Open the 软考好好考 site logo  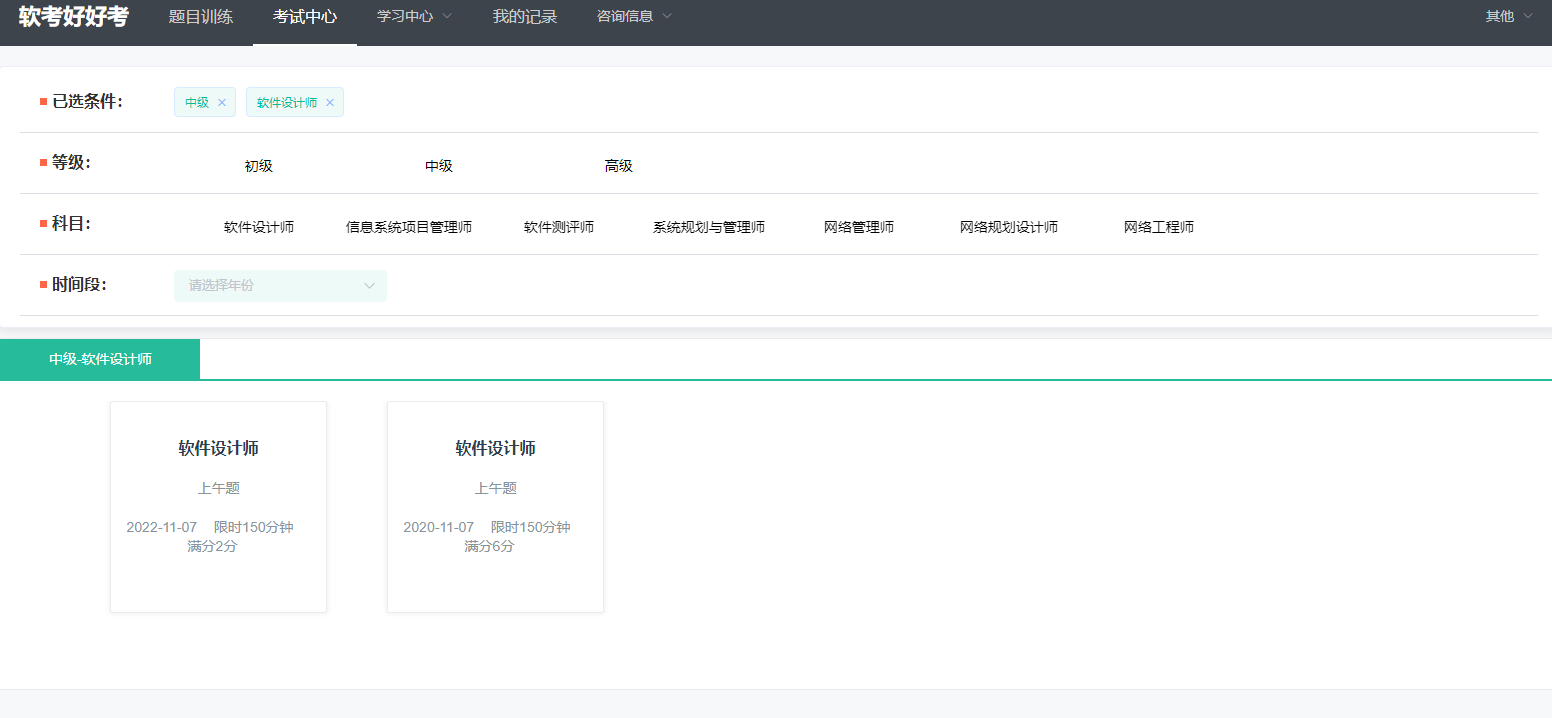74,17
